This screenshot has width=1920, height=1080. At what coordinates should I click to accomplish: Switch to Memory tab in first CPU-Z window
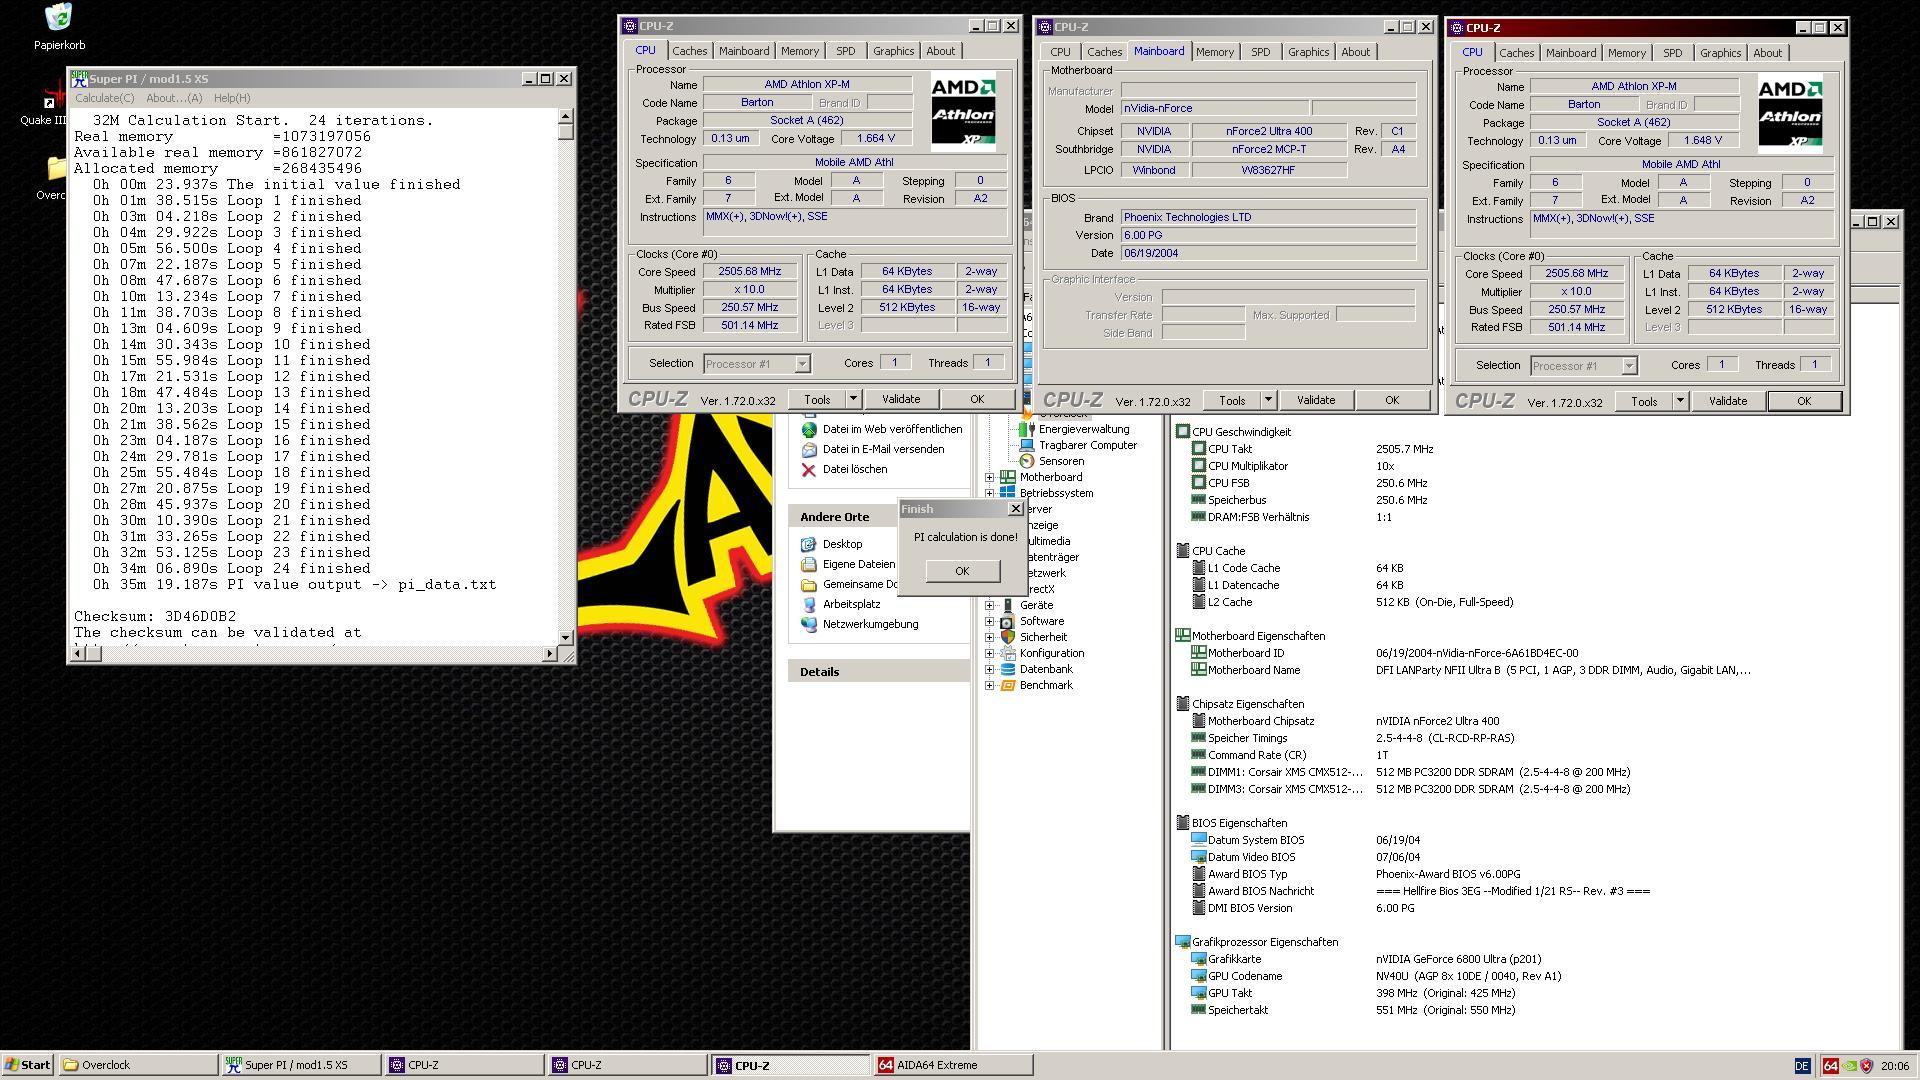800,51
